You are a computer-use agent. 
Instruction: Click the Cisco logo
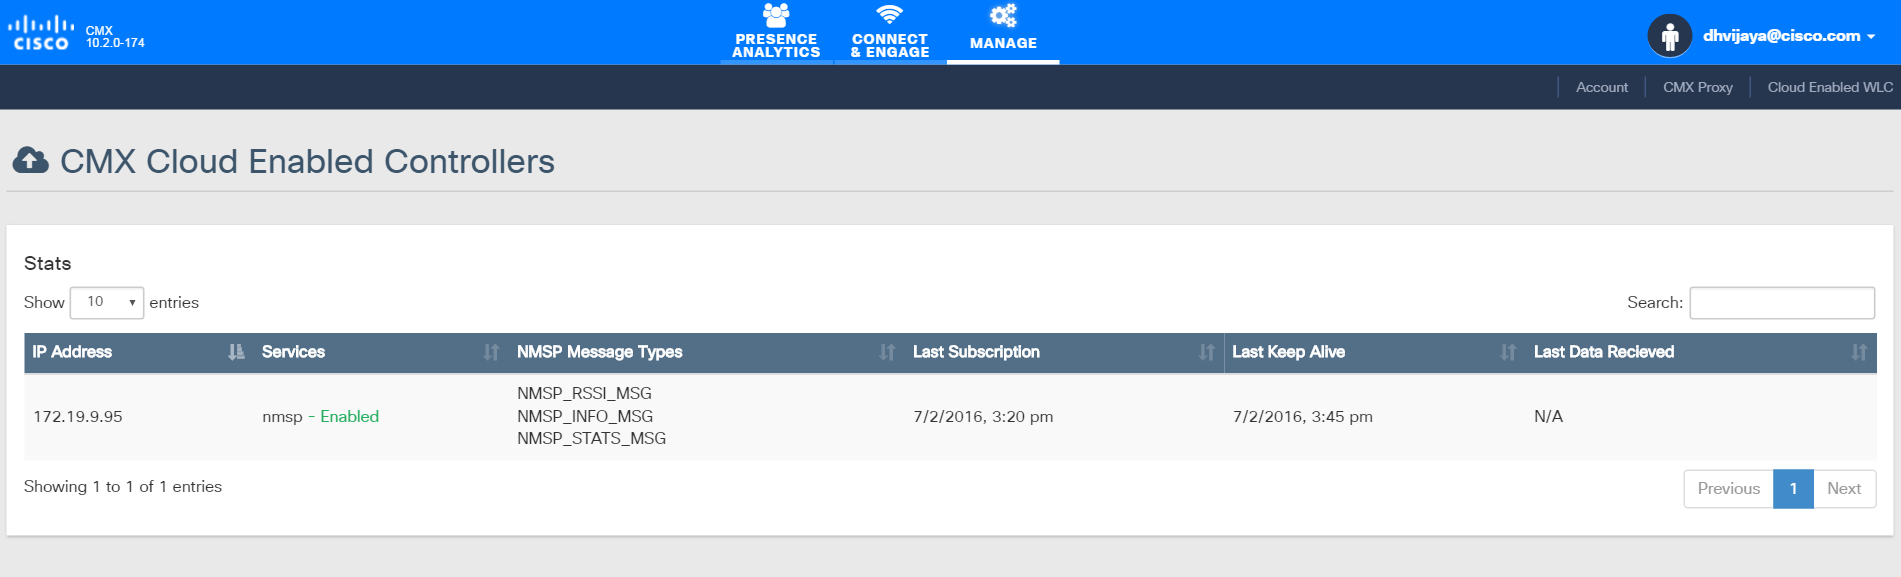41,32
